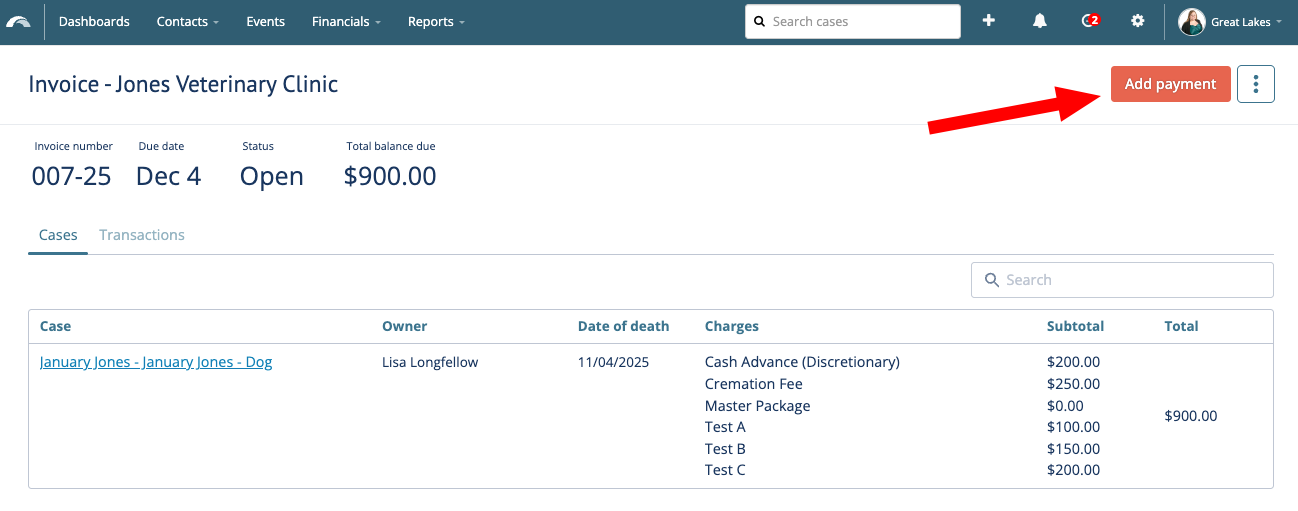Click the plus add-new icon
1298x511 pixels.
(988, 21)
